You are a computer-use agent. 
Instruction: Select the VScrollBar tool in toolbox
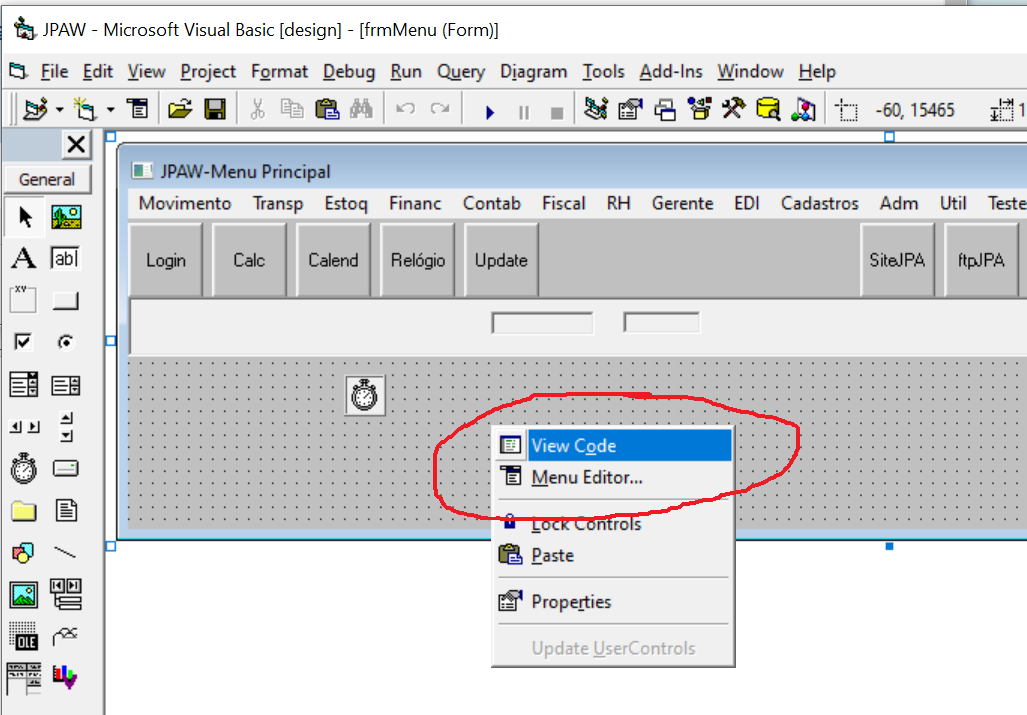click(66, 427)
